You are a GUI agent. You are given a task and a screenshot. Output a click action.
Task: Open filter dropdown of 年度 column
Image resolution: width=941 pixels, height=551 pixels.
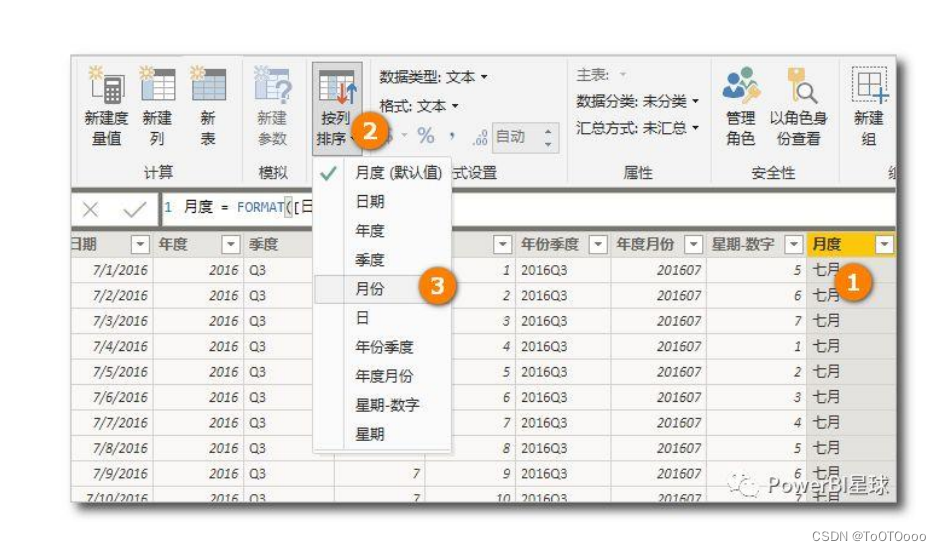click(230, 244)
